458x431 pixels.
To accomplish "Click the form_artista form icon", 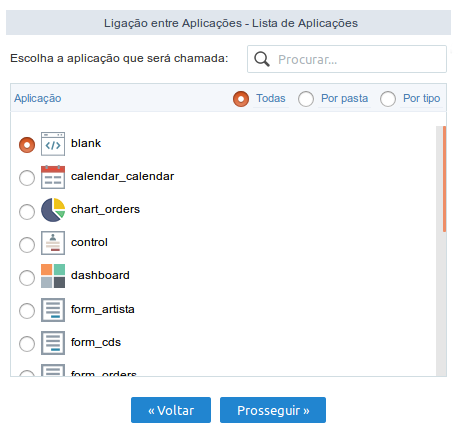I will [x=53, y=310].
